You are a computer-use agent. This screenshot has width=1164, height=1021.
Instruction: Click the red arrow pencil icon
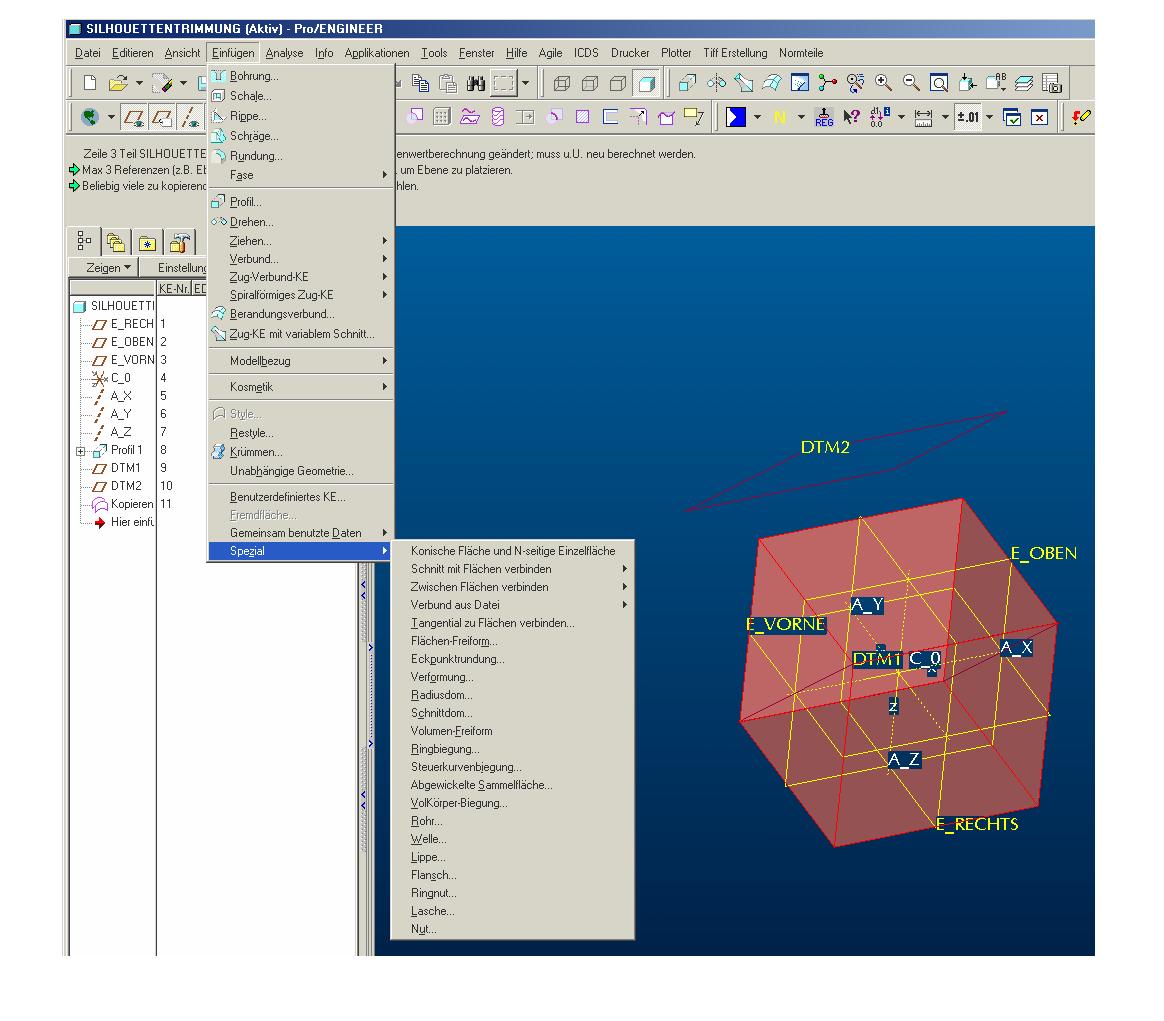[x=1081, y=117]
